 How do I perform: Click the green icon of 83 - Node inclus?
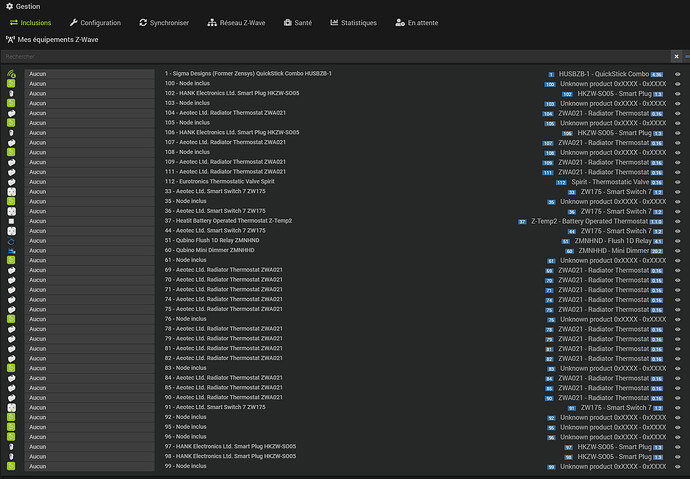[x=11, y=368]
